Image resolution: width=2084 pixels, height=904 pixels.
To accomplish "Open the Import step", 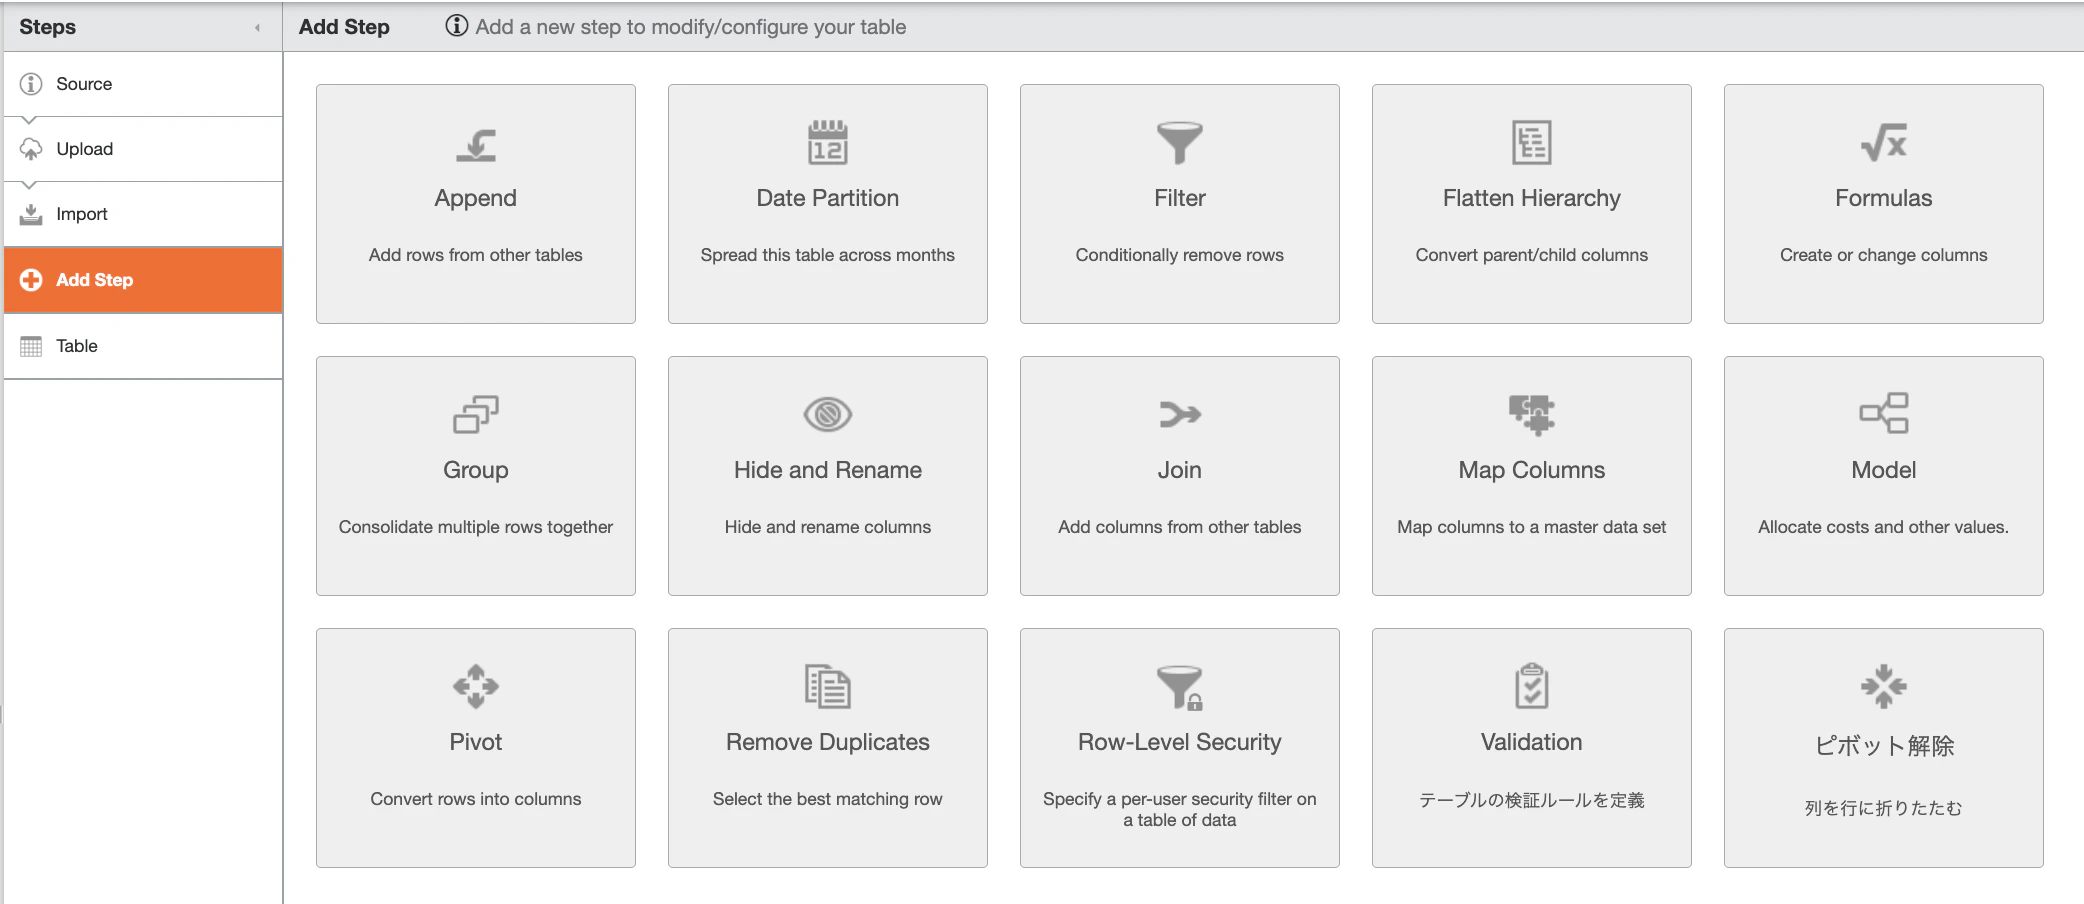I will tap(143, 214).
